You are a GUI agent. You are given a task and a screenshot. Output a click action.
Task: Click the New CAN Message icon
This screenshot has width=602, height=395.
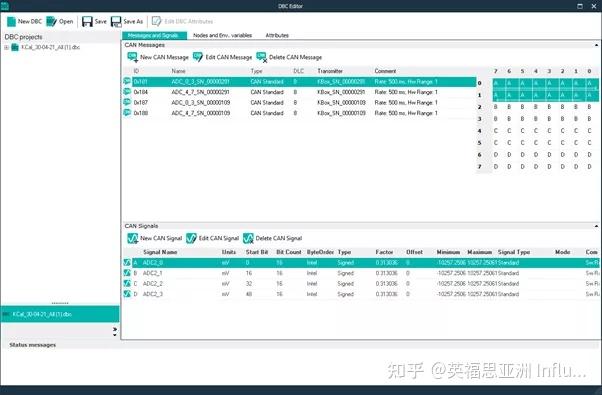(132, 57)
